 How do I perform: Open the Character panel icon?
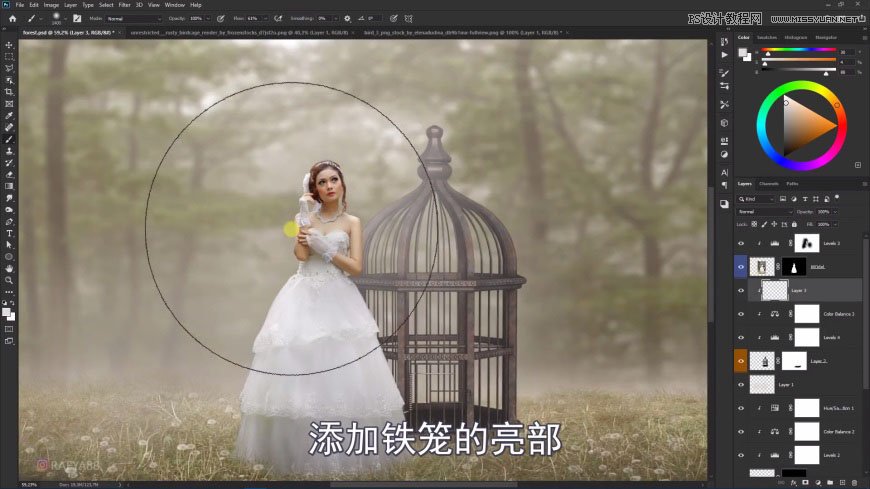click(724, 172)
